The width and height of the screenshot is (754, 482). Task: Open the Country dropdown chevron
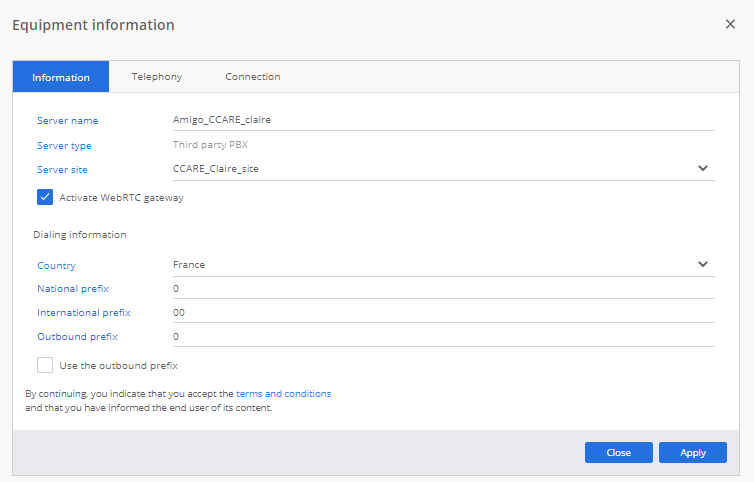tap(702, 265)
